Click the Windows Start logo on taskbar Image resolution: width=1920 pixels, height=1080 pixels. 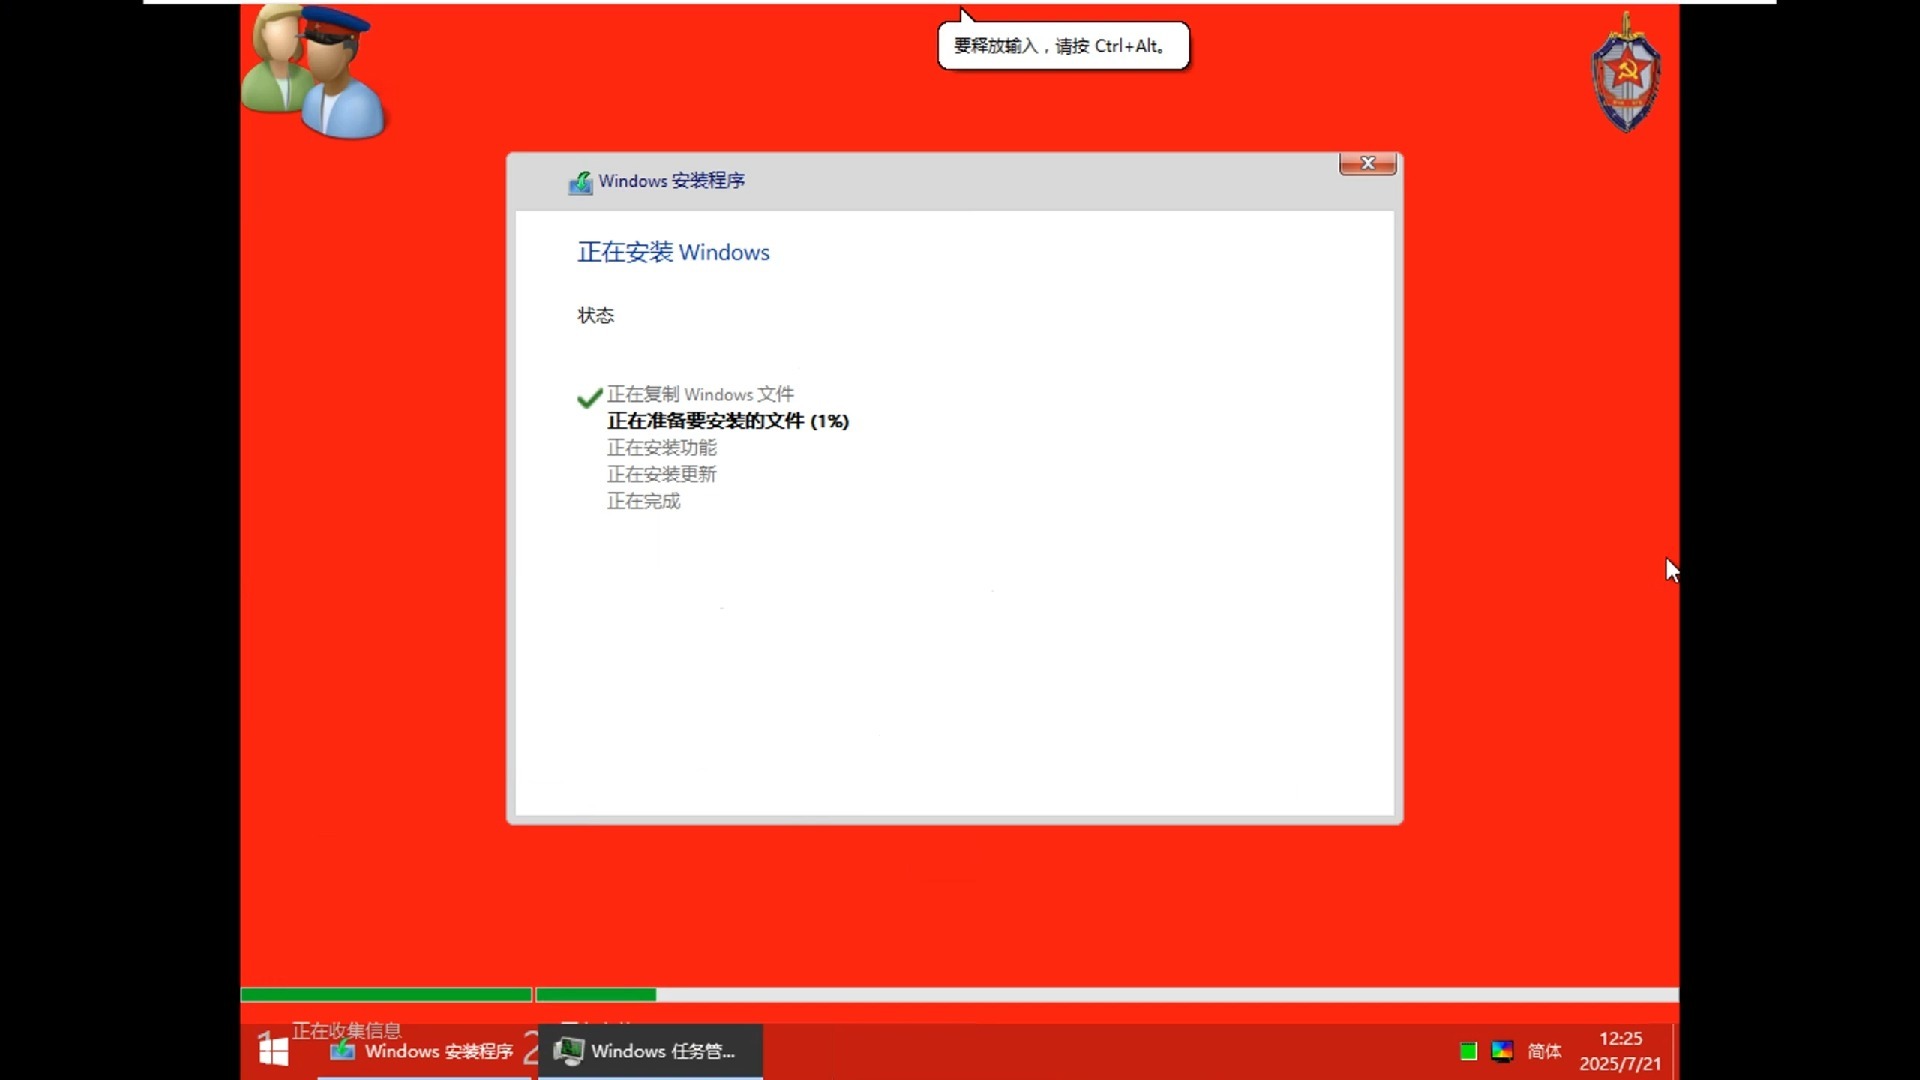point(273,1051)
